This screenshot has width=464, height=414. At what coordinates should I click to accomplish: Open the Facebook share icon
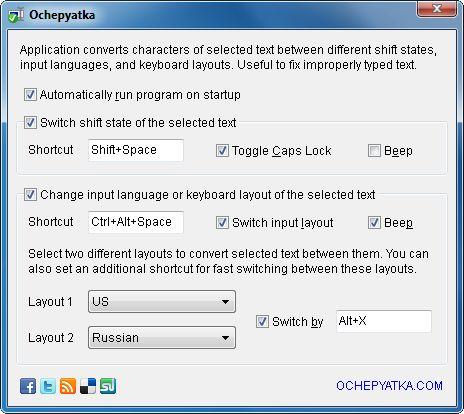pyautogui.click(x=28, y=386)
